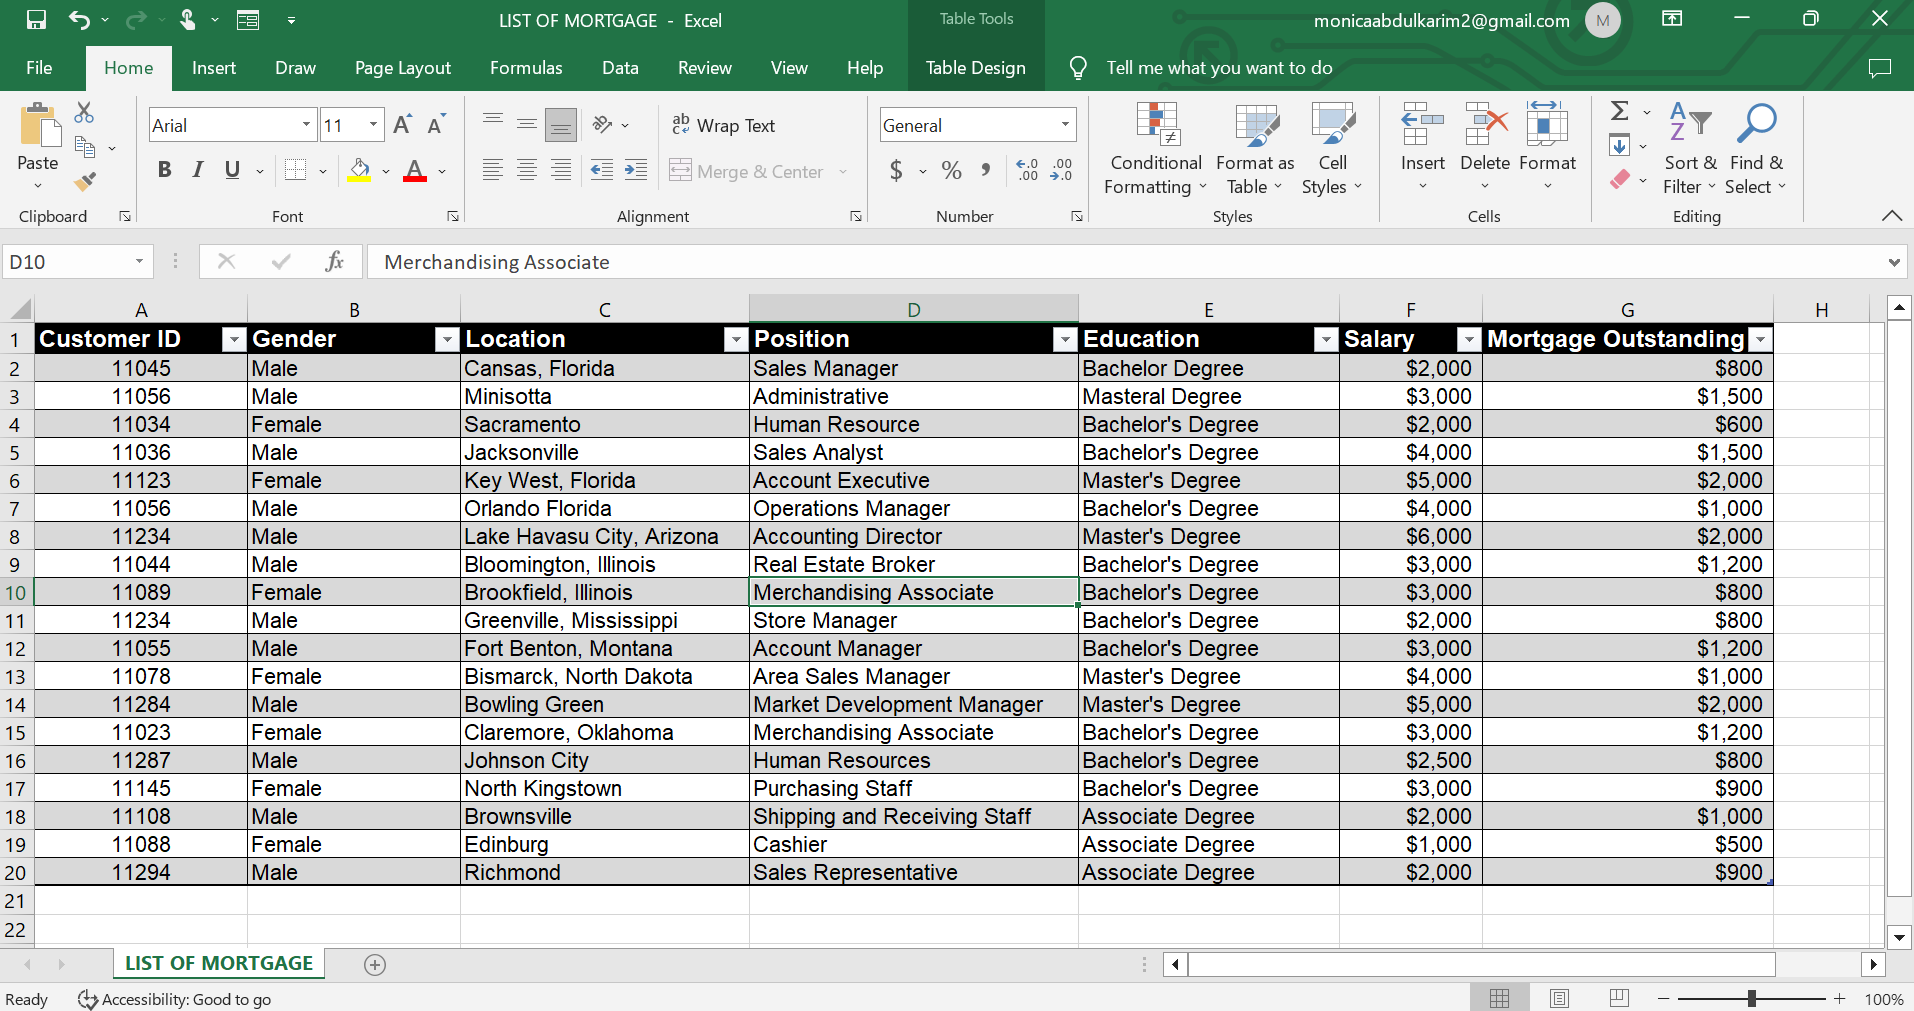Toggle italic formatting
The height and width of the screenshot is (1011, 1914).
(198, 170)
